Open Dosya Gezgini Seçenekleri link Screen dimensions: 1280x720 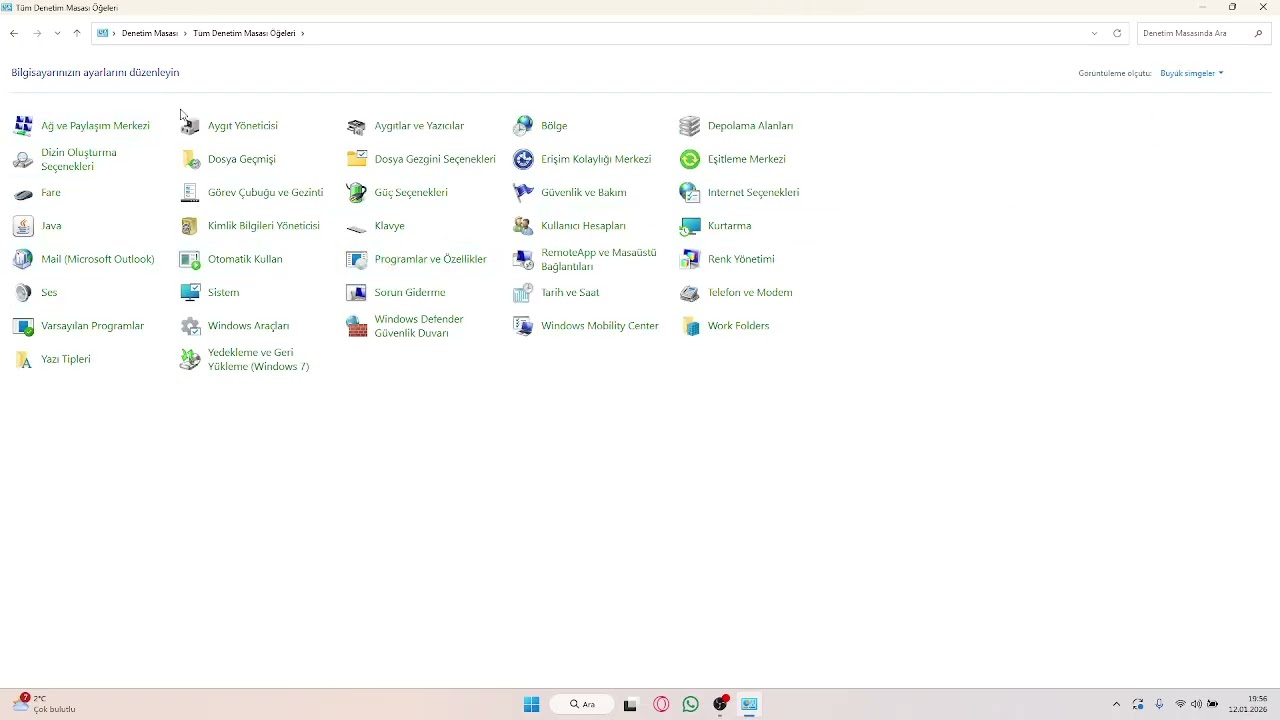pos(435,159)
